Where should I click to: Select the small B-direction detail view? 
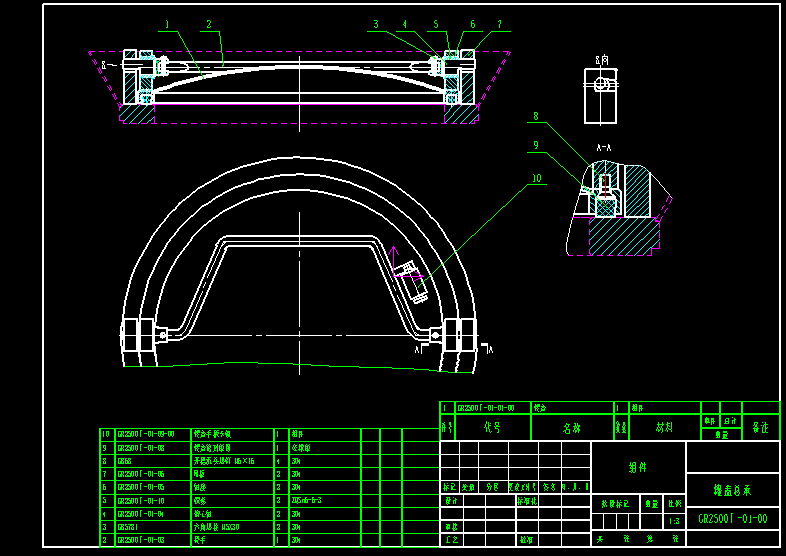(601, 96)
